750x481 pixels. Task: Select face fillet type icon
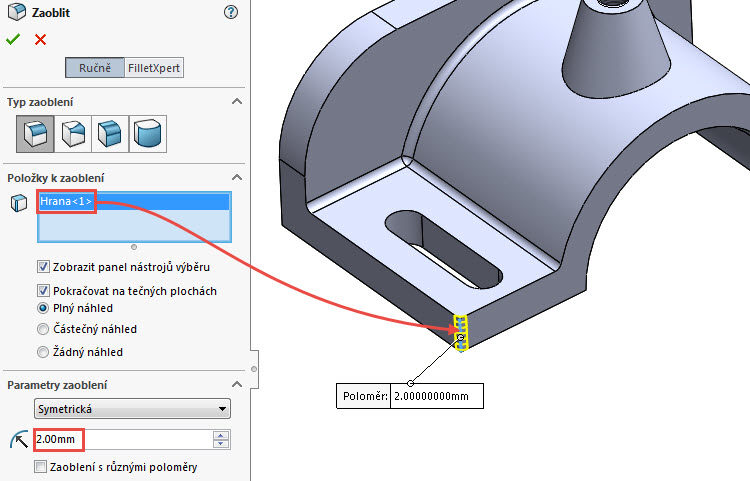tap(110, 134)
